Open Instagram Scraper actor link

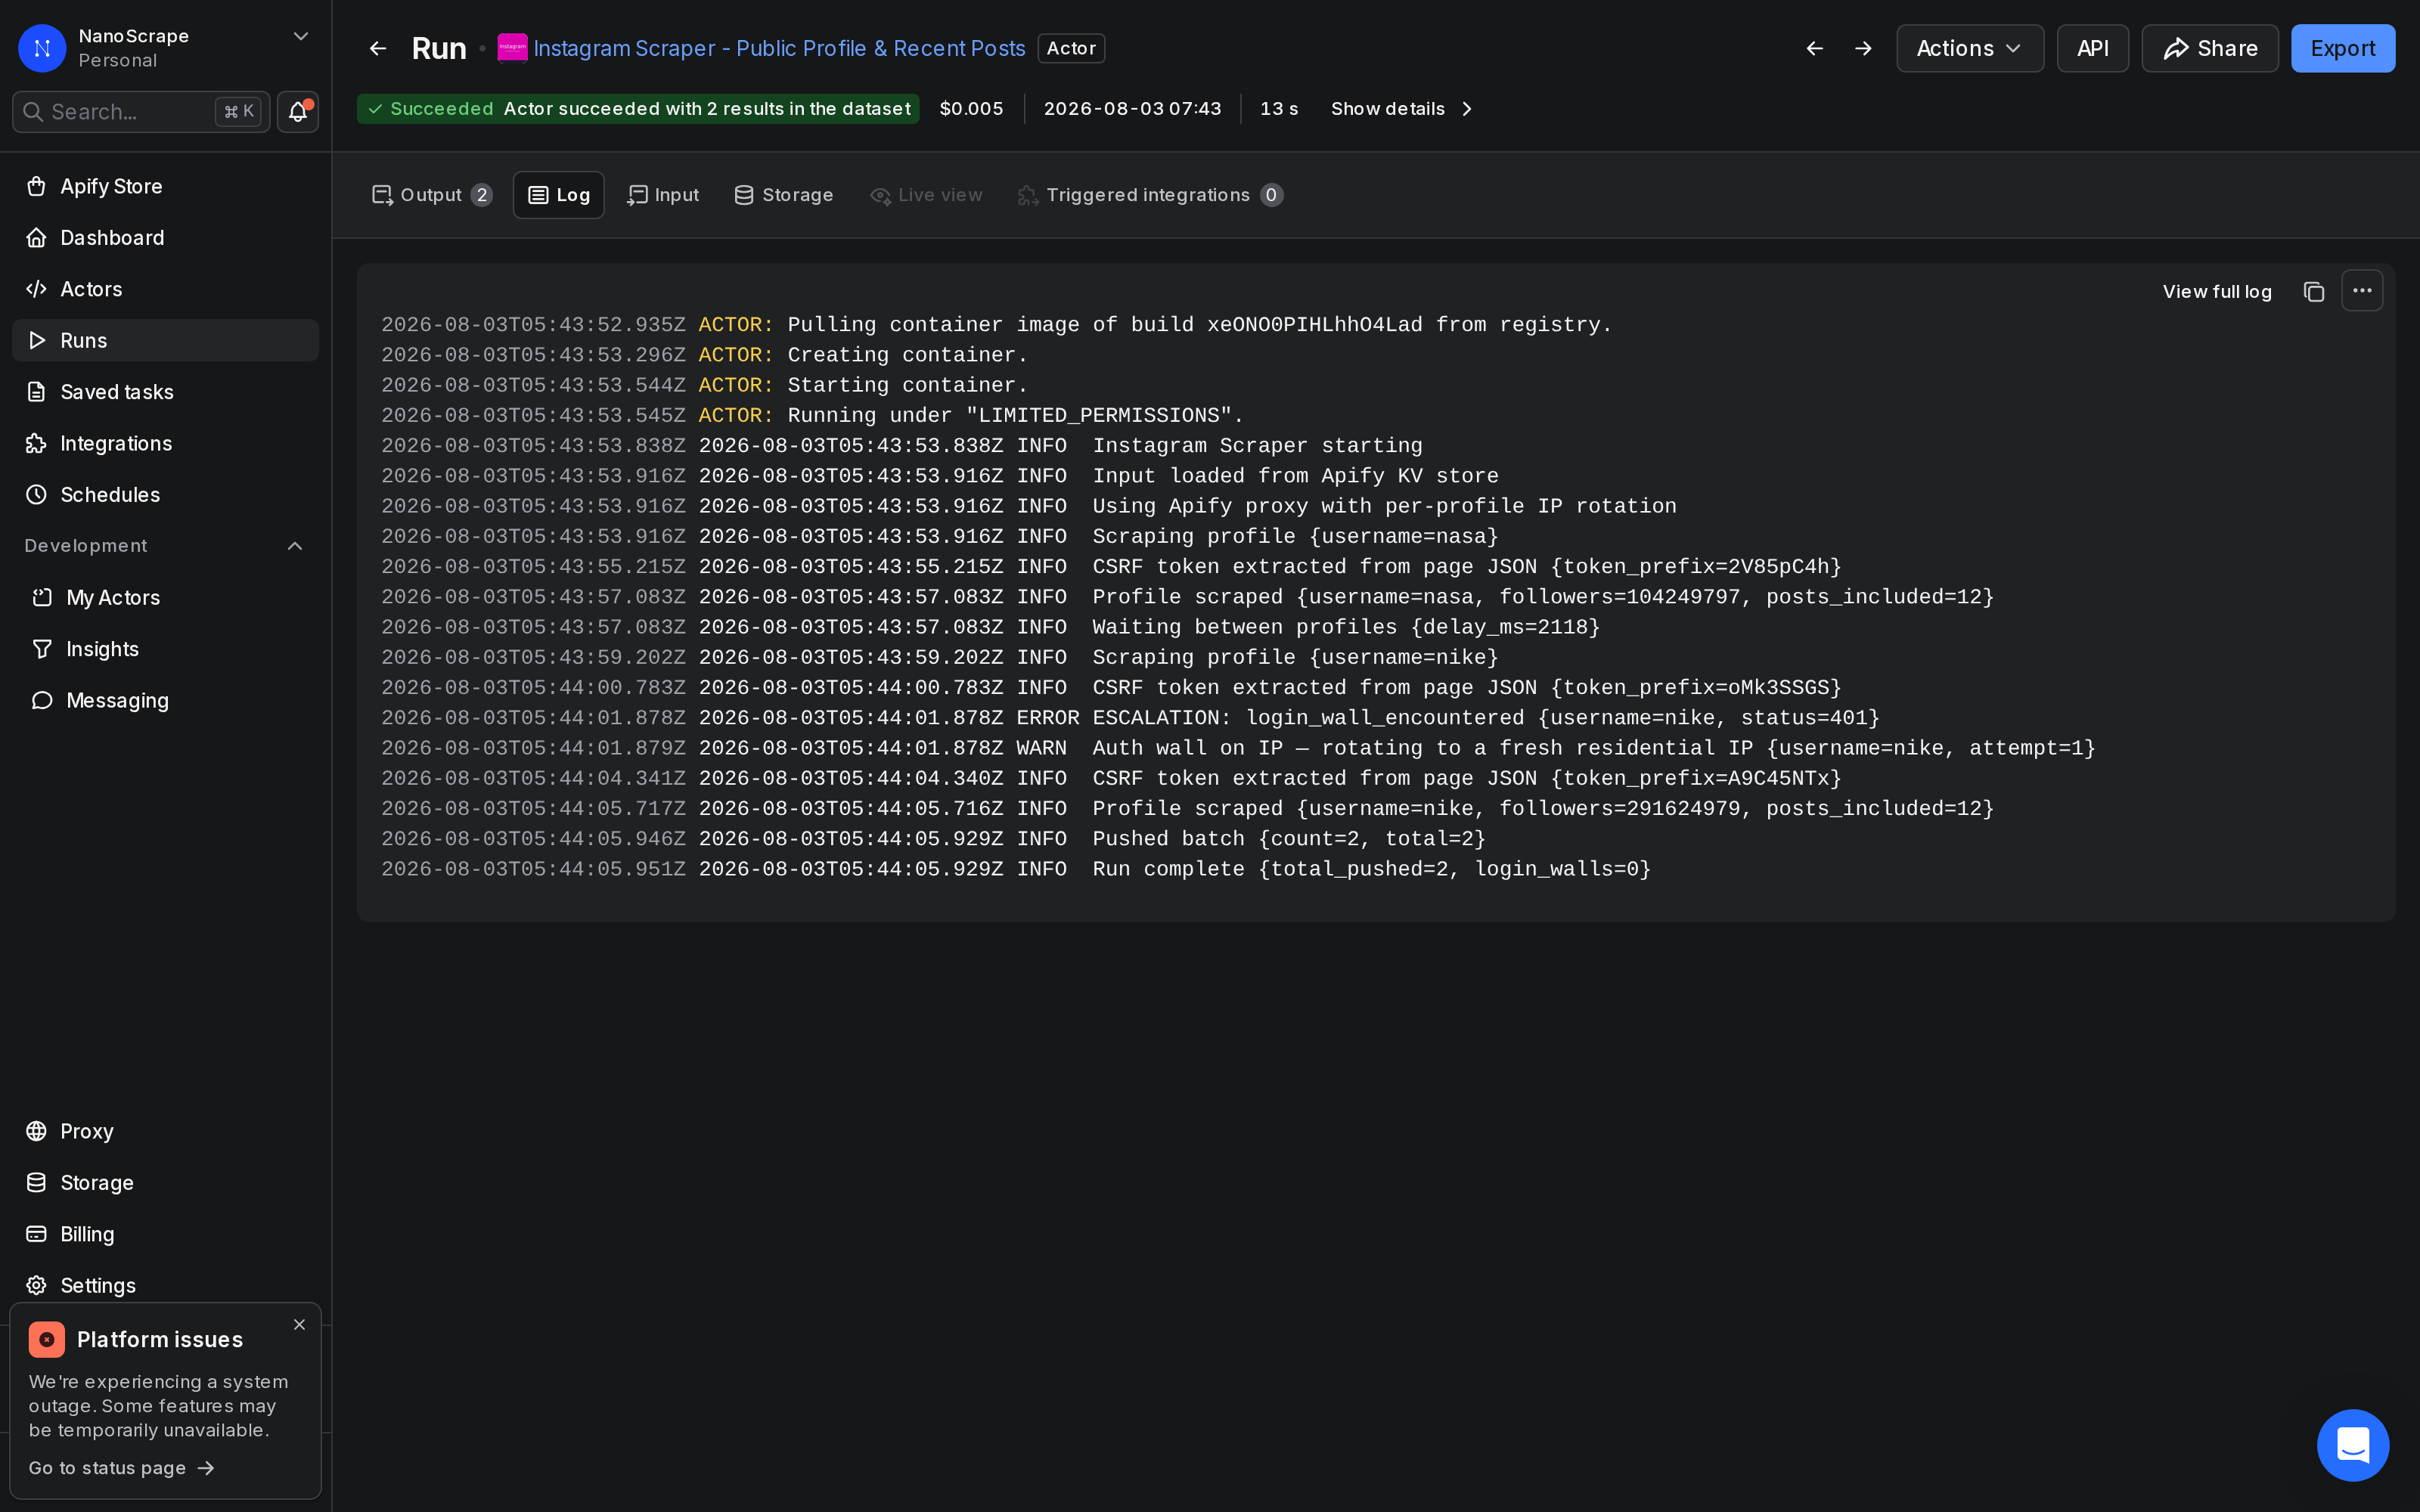[x=779, y=48]
